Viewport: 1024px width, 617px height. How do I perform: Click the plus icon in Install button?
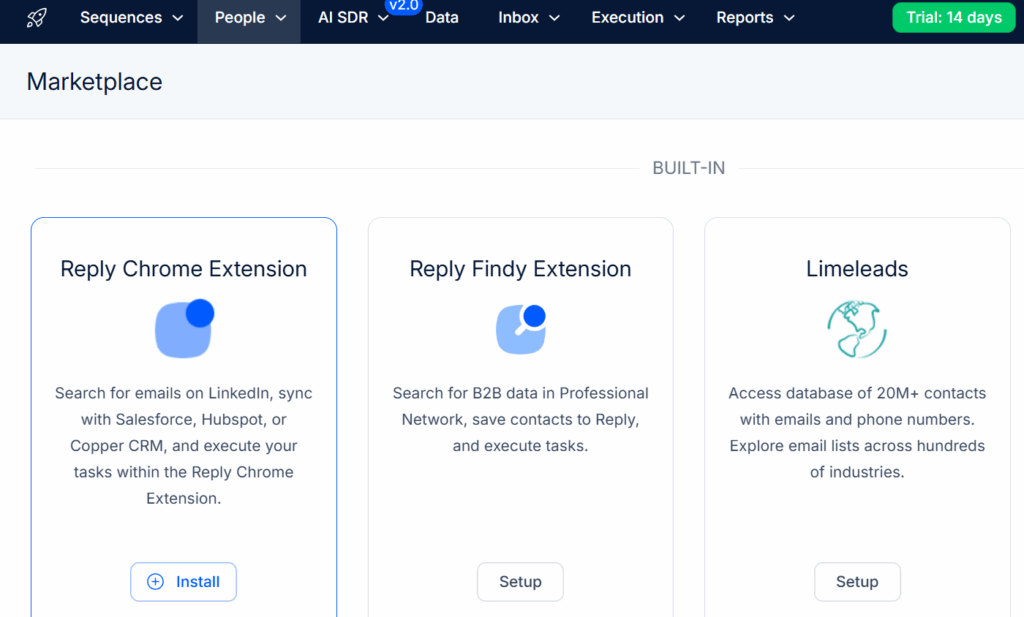(x=155, y=582)
